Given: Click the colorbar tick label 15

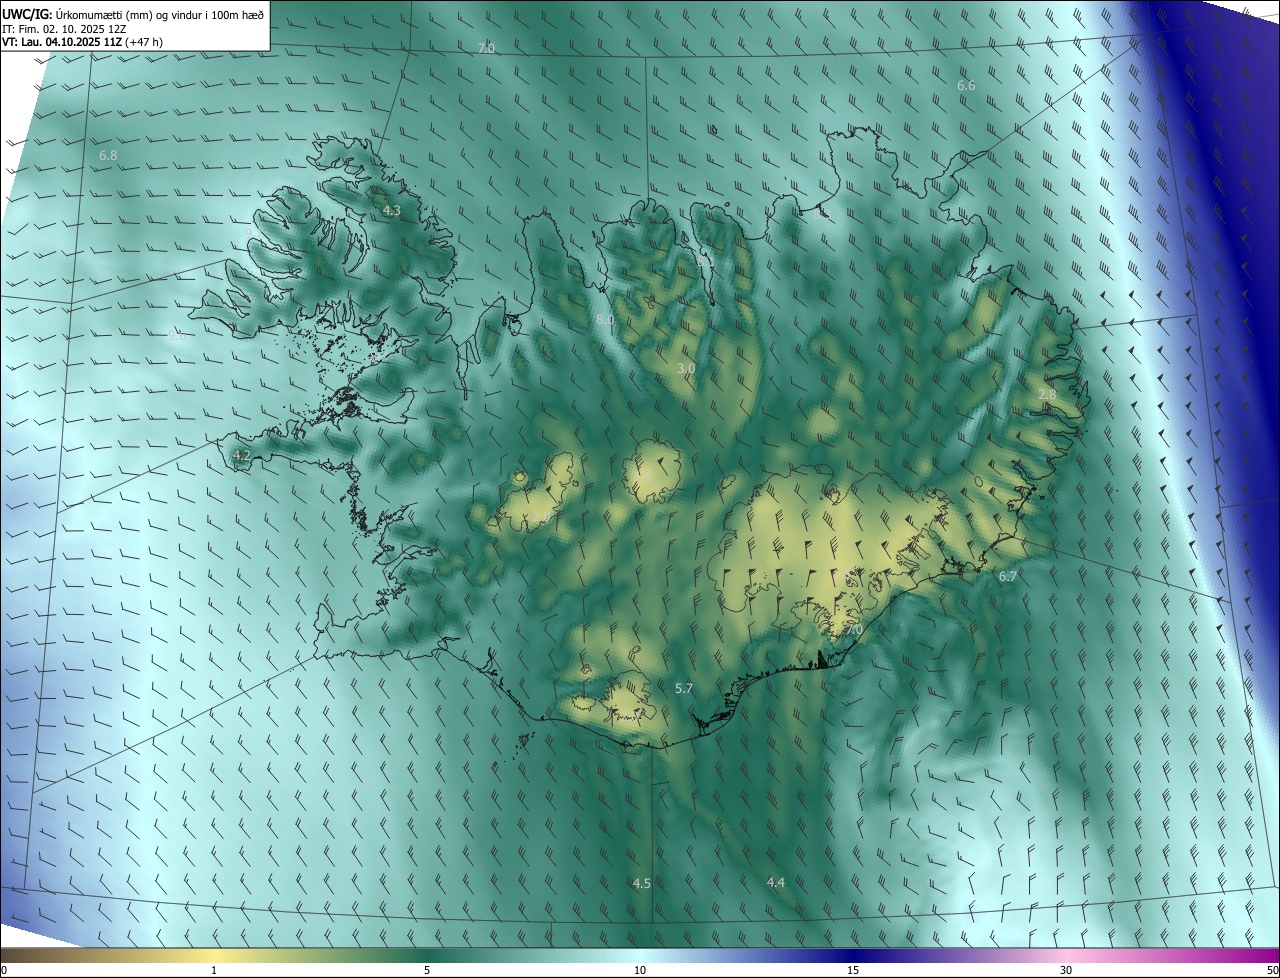Looking at the screenshot, I should pos(853,970).
